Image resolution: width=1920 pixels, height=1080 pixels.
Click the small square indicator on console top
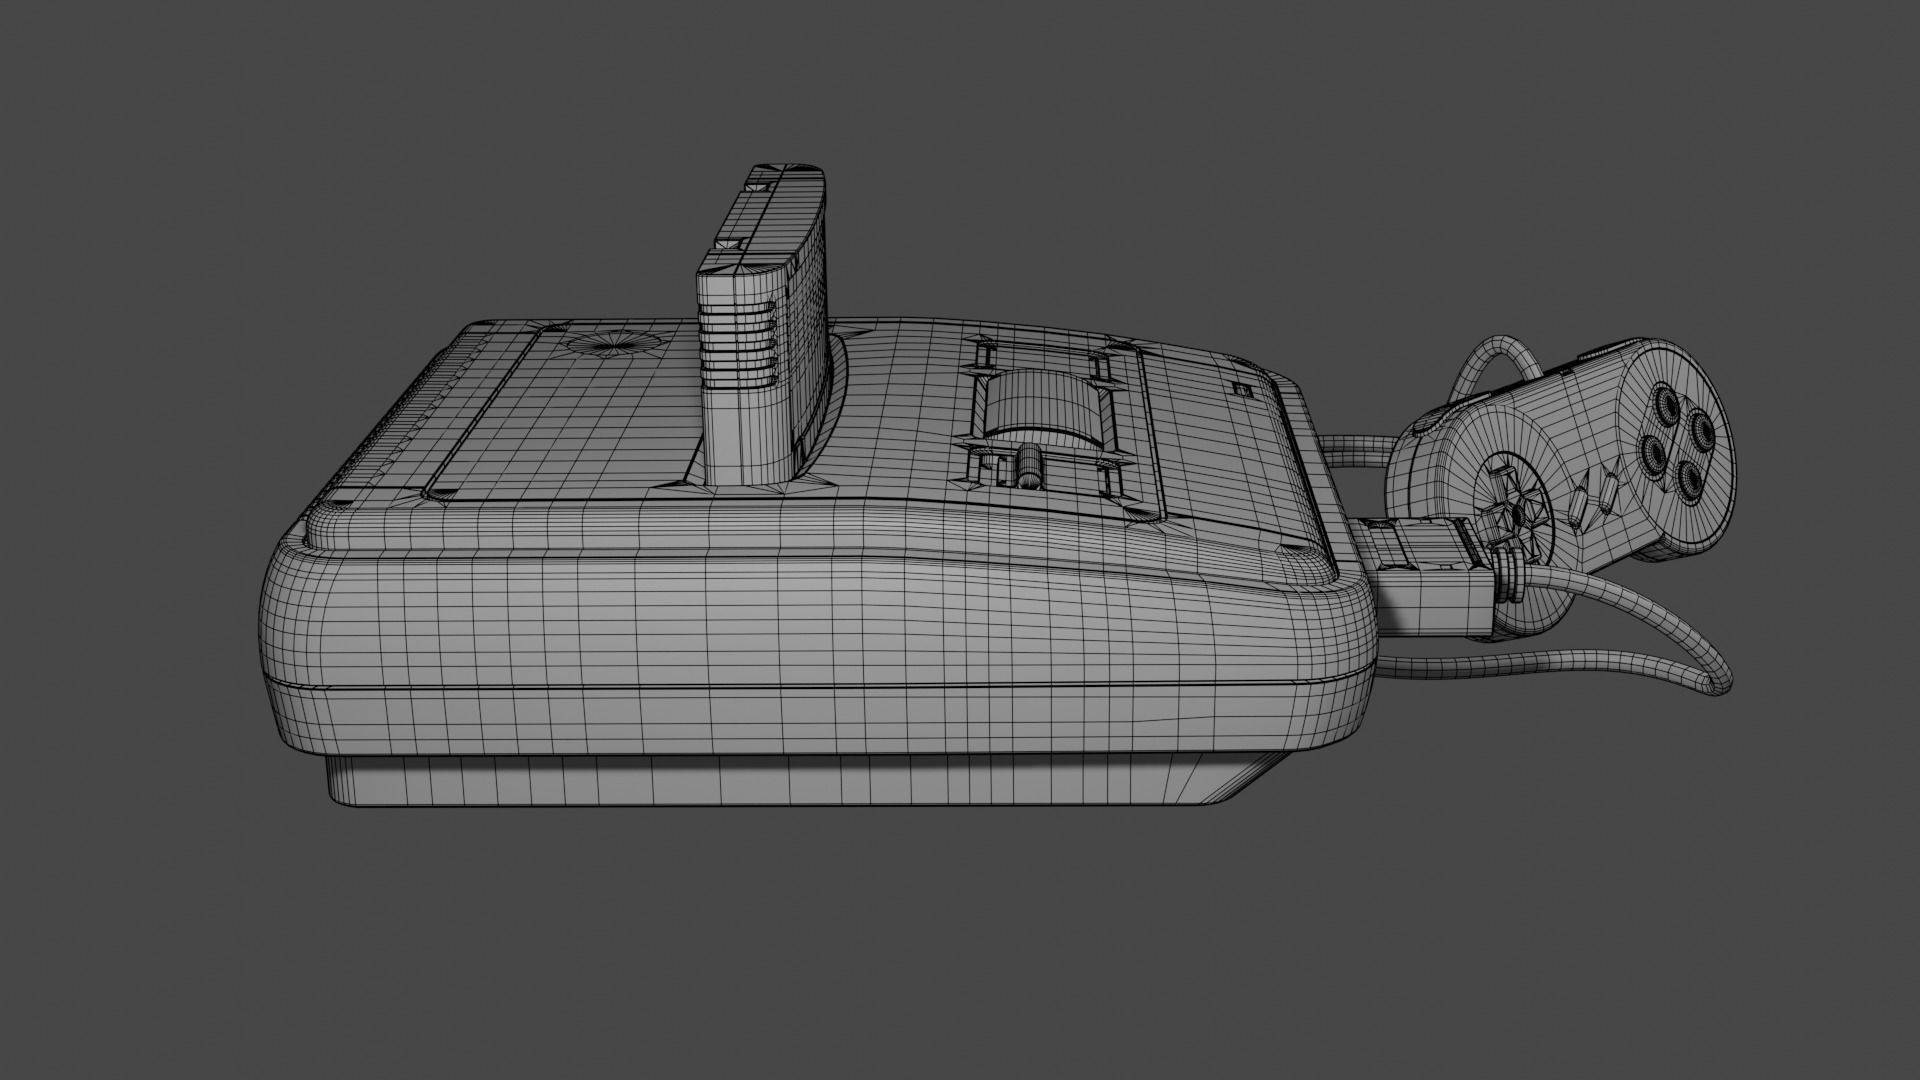click(x=1244, y=391)
